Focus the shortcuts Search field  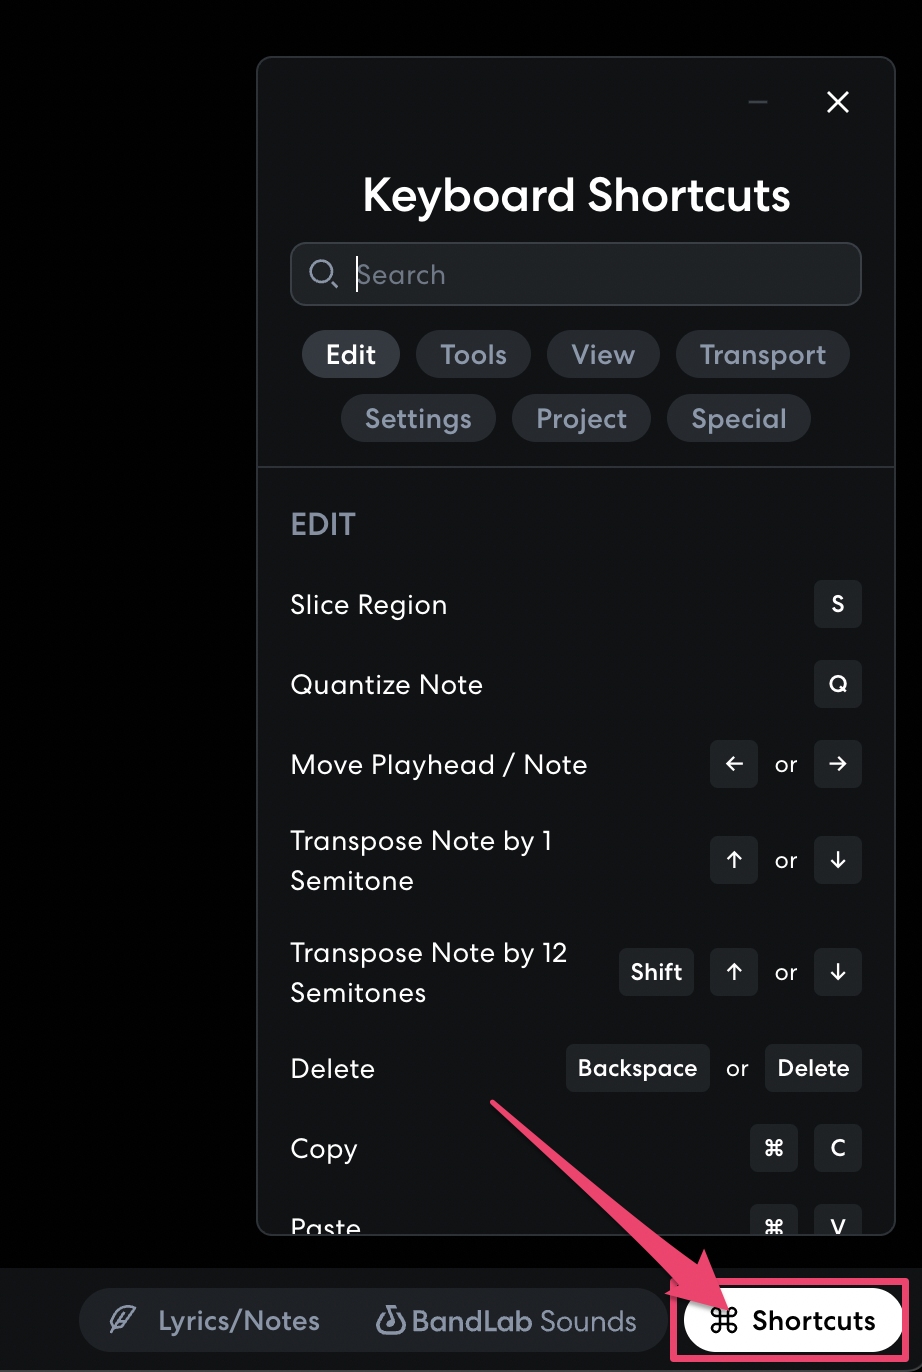(600, 274)
